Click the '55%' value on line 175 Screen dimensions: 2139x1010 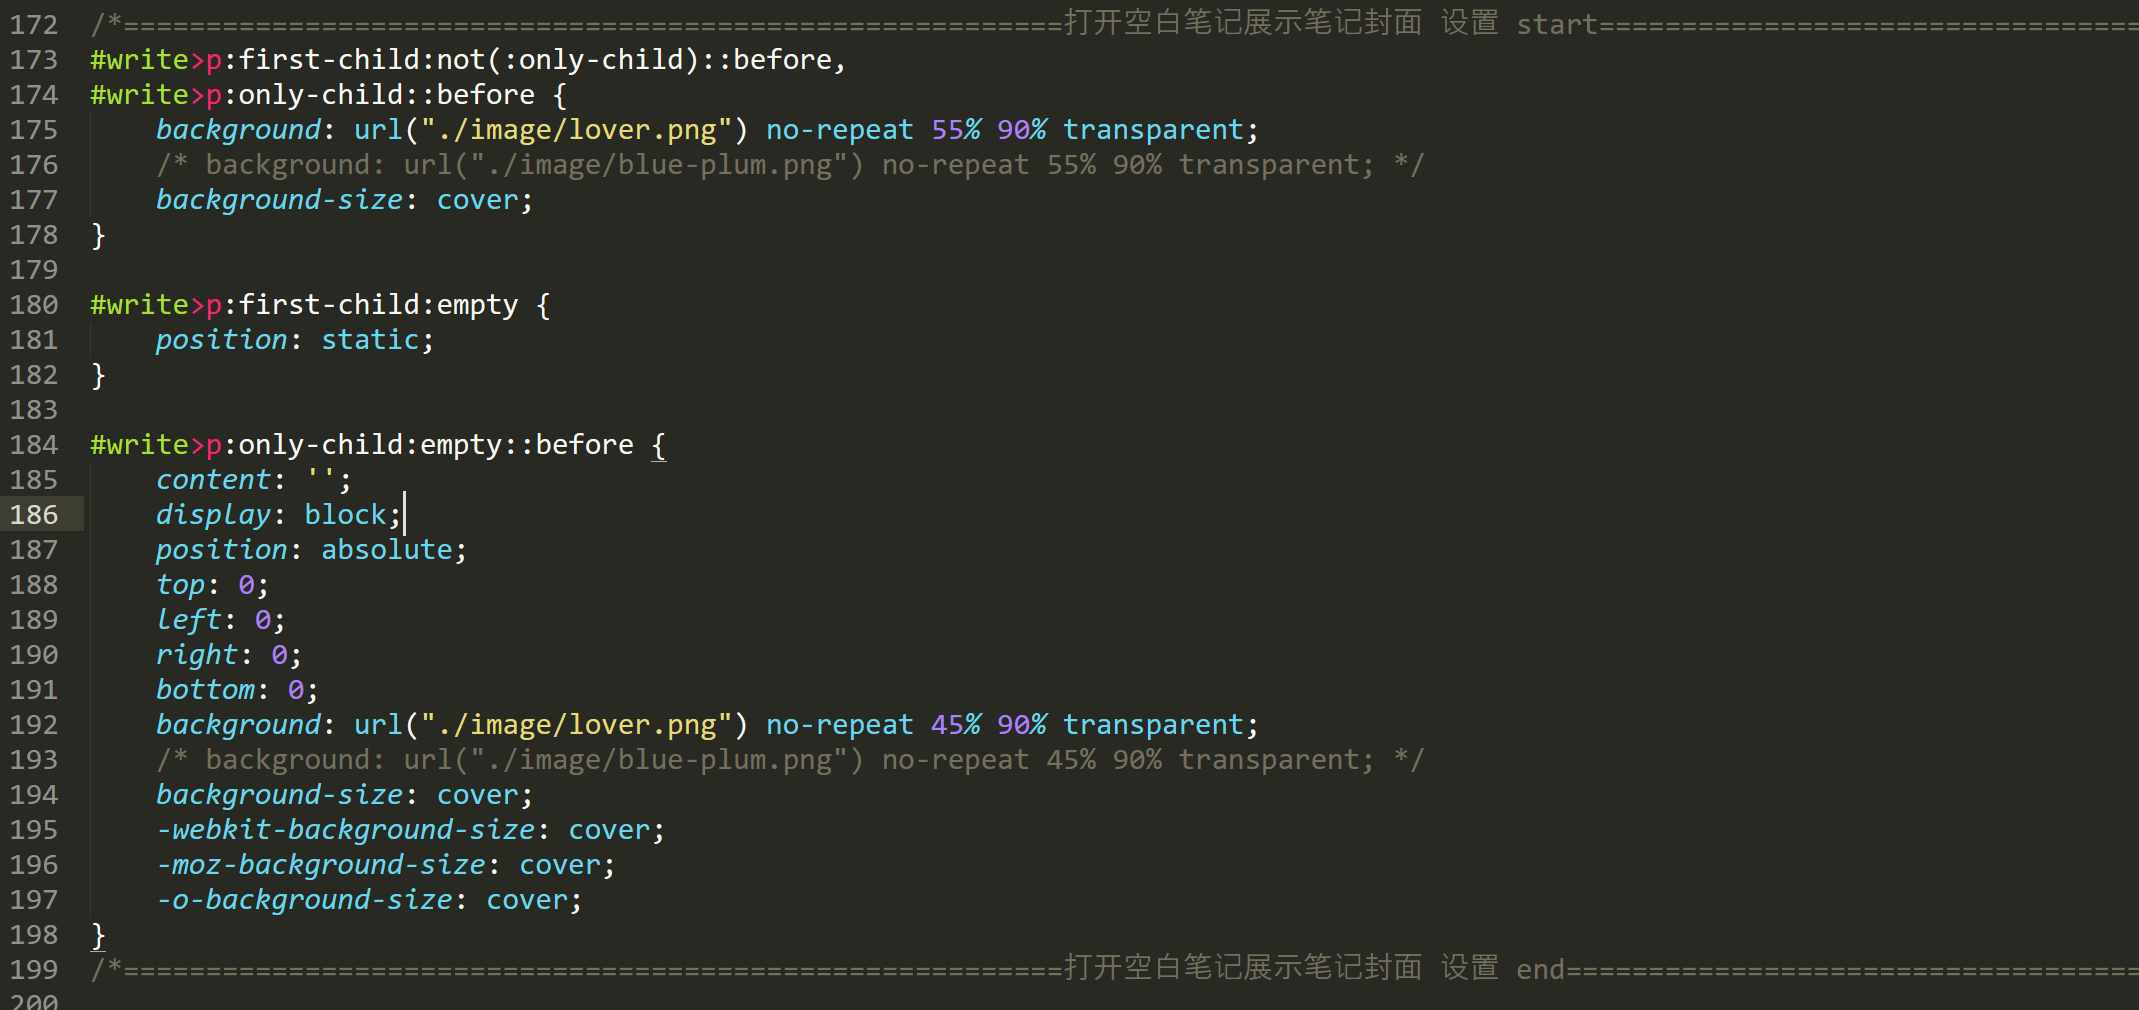pos(956,129)
